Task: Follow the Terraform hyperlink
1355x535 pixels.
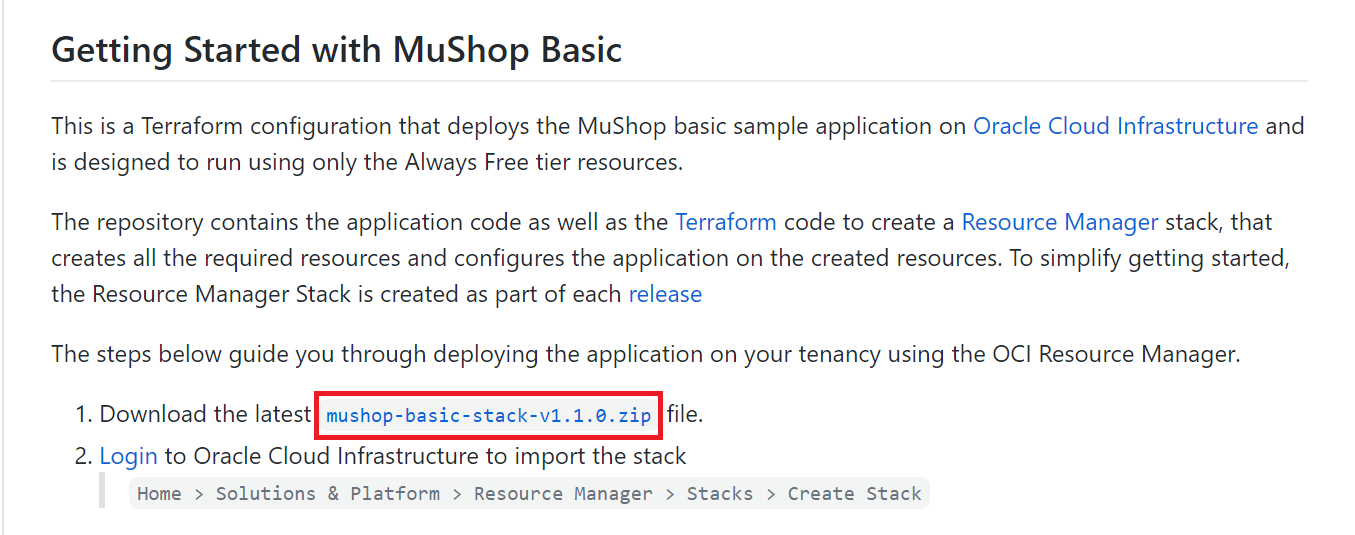Action: [726, 222]
